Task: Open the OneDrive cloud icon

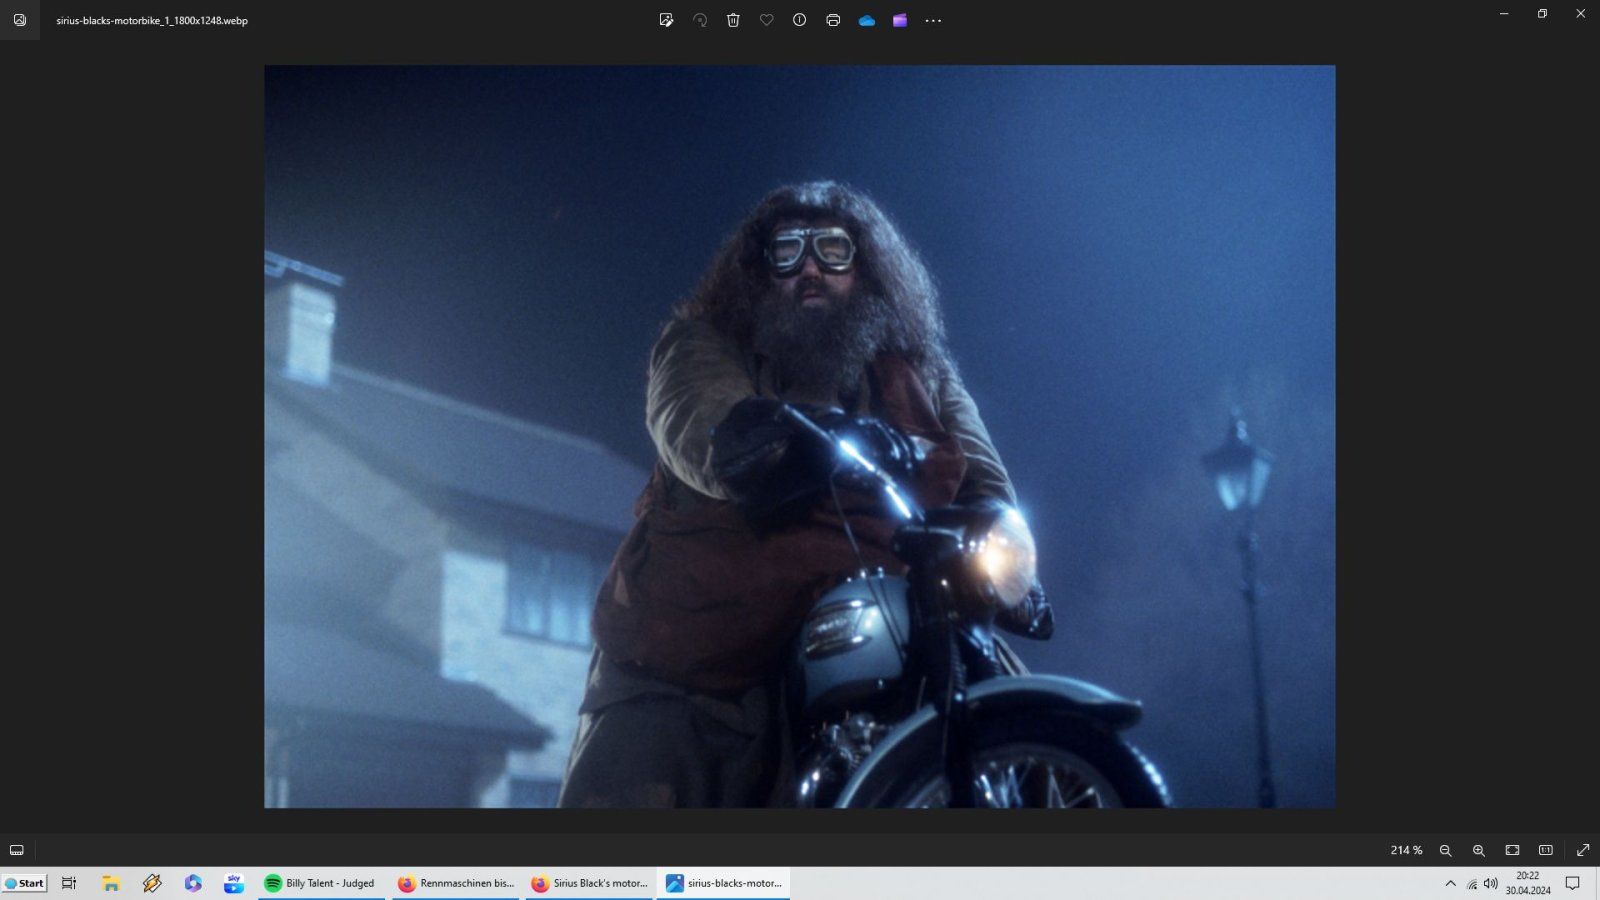Action: click(x=867, y=20)
